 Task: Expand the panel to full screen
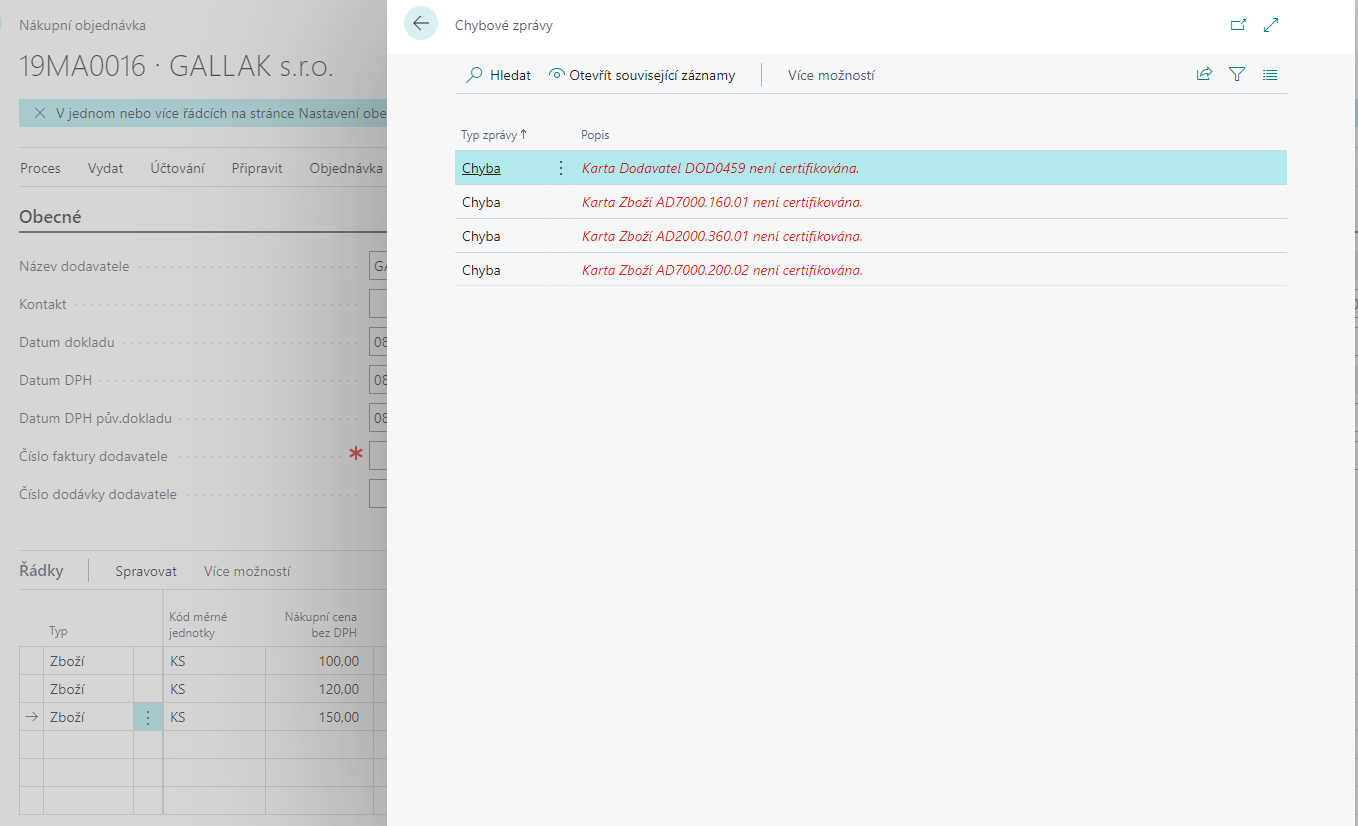(1271, 25)
